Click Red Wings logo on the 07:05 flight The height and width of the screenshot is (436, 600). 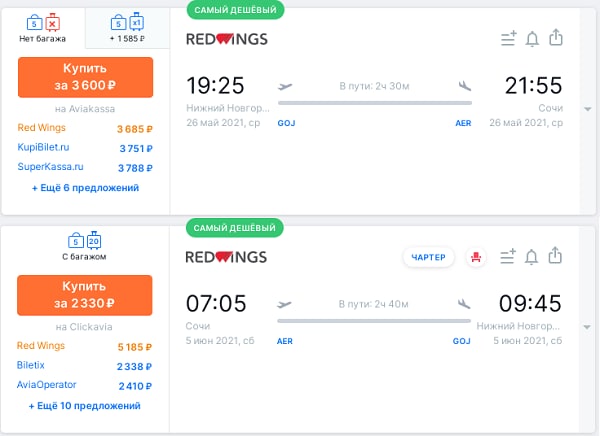[x=226, y=257]
